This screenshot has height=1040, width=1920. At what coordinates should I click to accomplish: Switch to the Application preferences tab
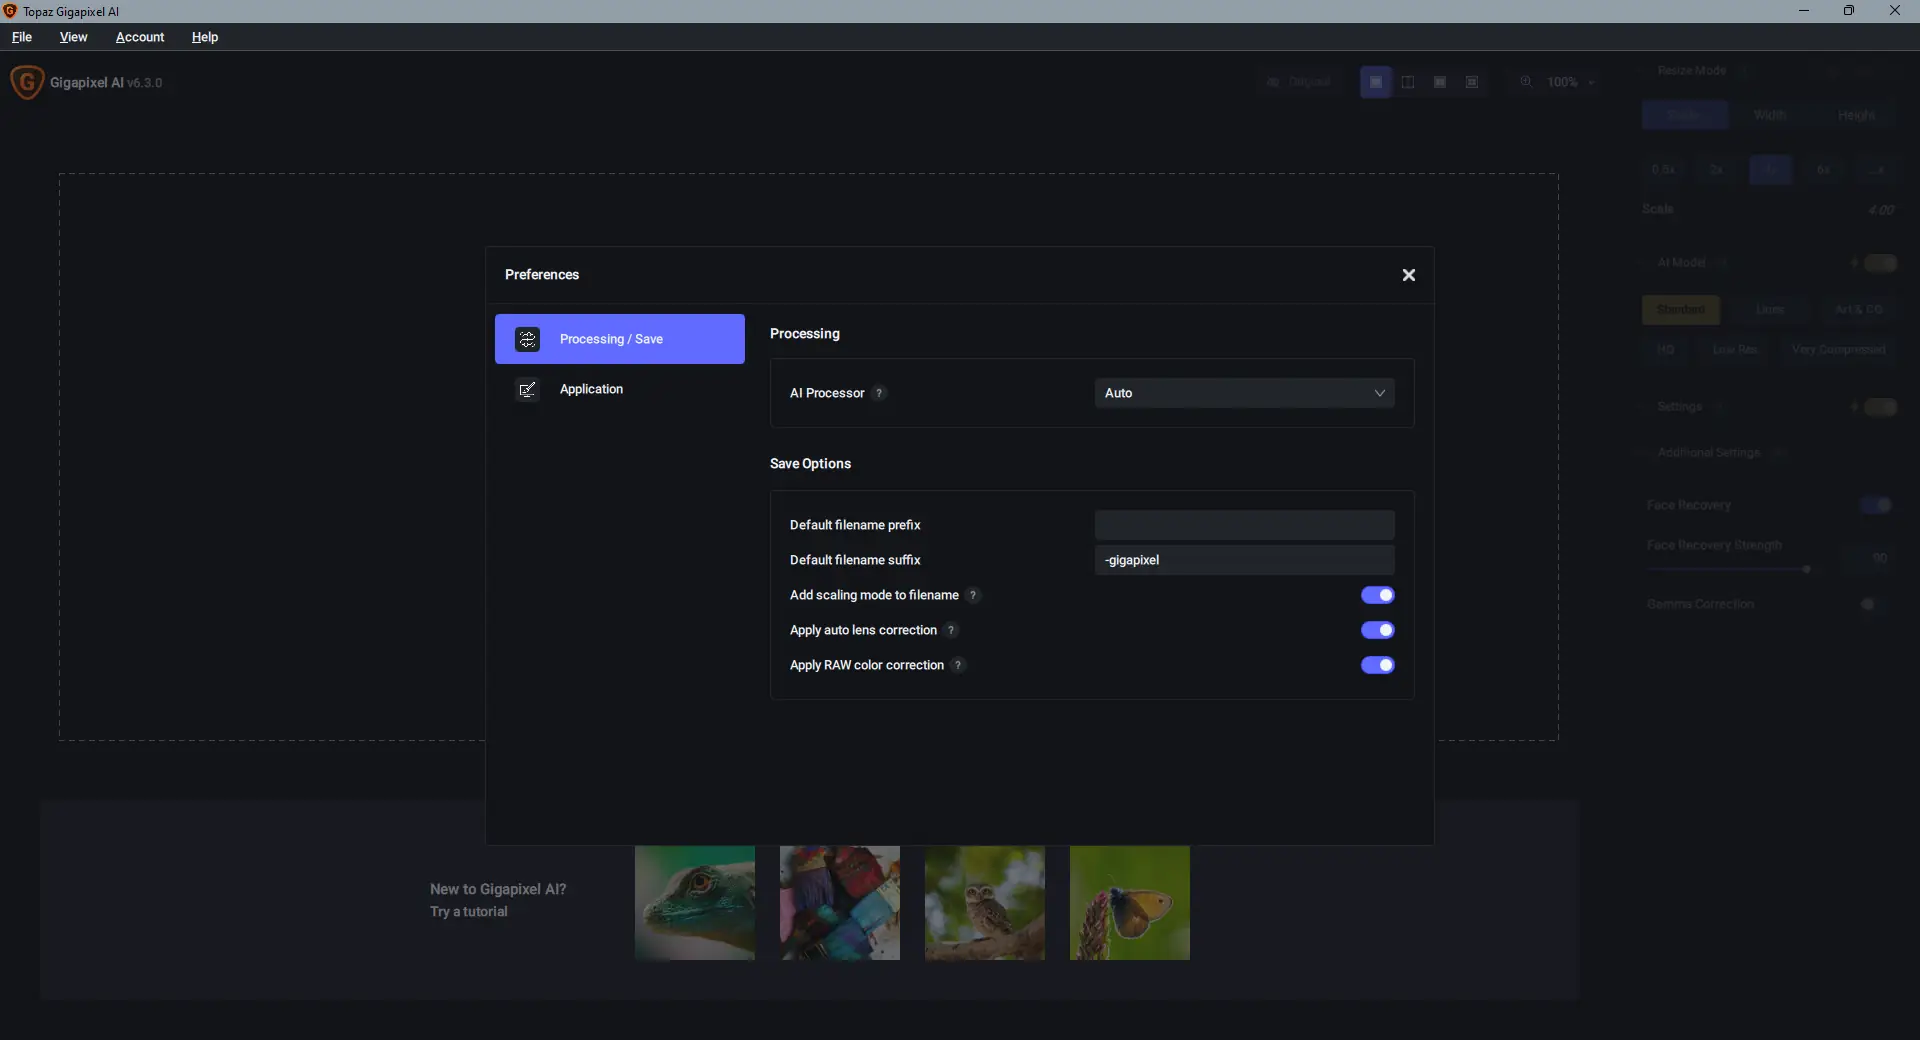(x=620, y=389)
